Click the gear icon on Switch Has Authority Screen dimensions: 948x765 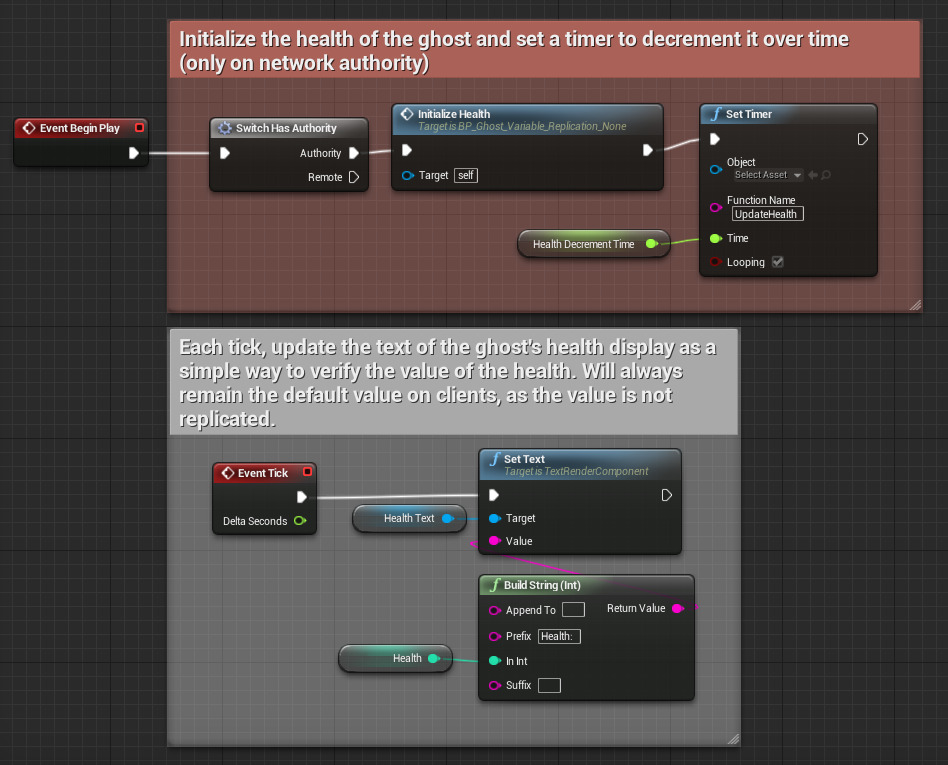pos(225,128)
